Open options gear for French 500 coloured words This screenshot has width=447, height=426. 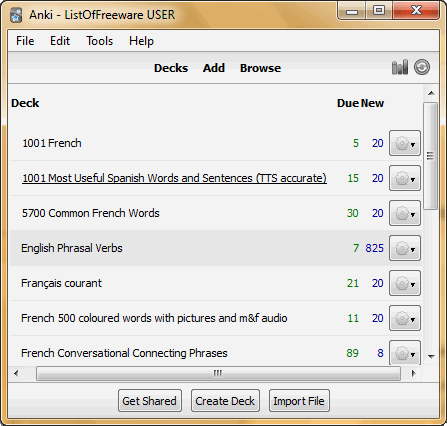[x=405, y=319]
